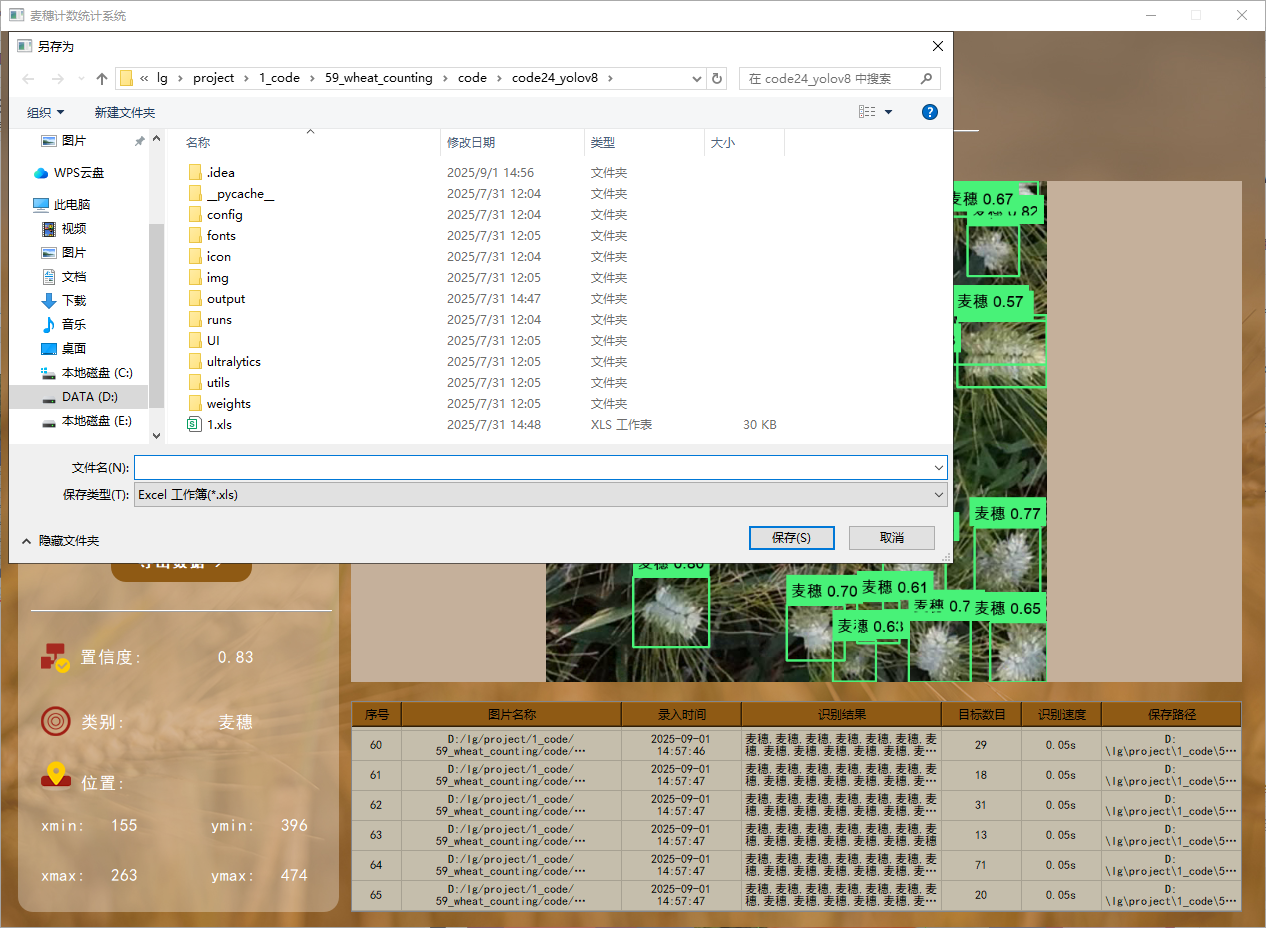Click the 识别结果 column header

(x=841, y=714)
